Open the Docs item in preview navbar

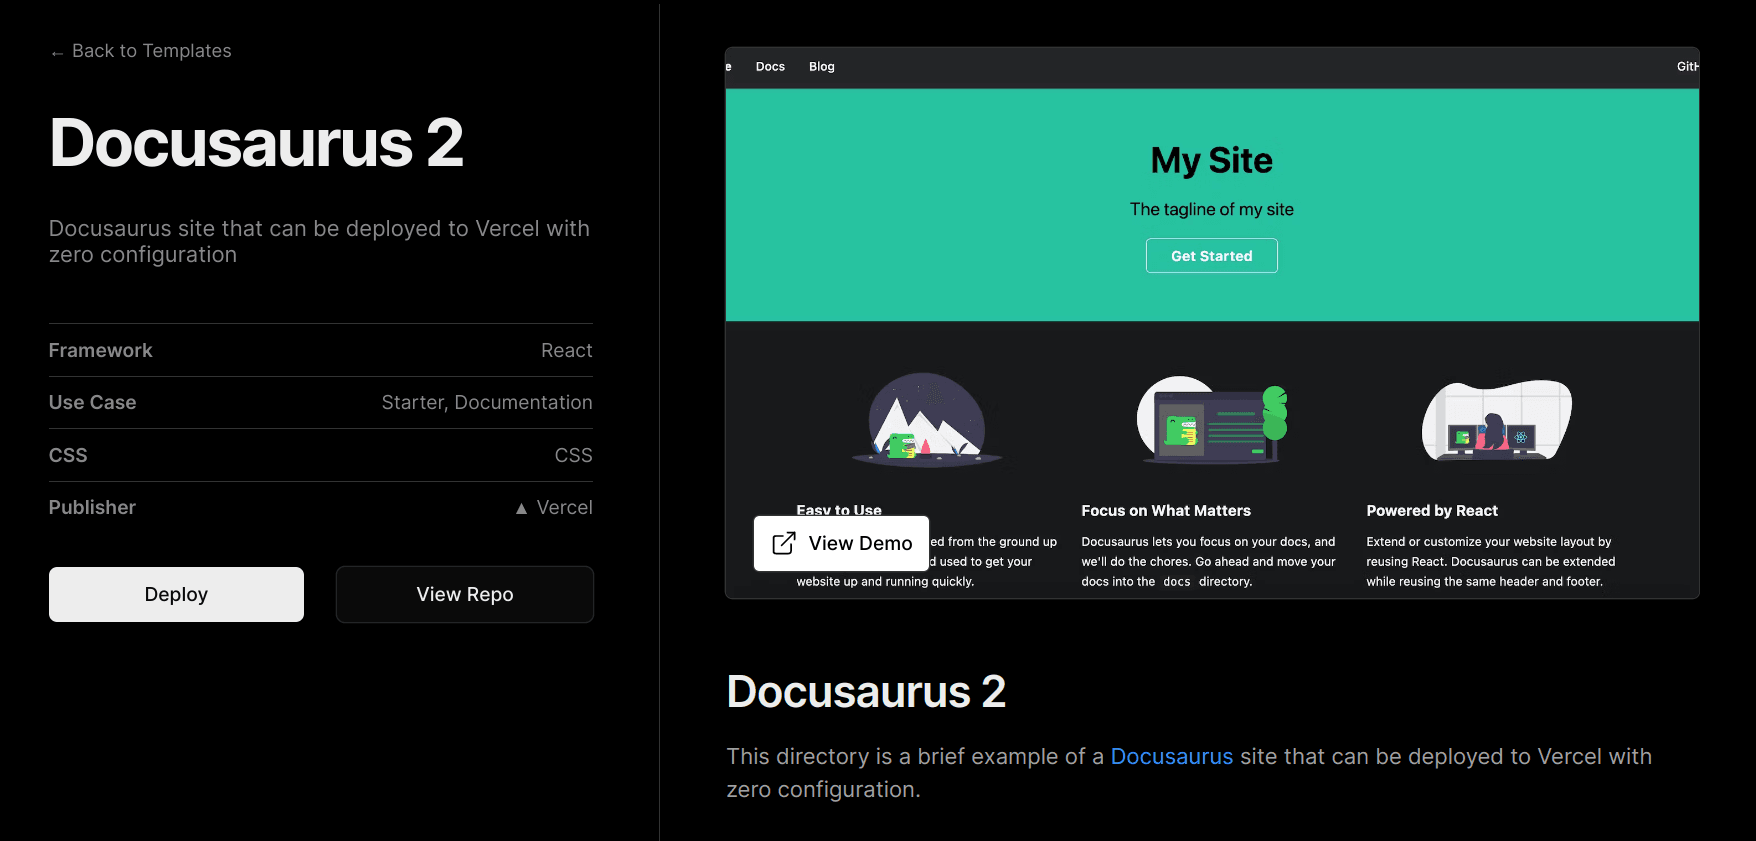(770, 67)
